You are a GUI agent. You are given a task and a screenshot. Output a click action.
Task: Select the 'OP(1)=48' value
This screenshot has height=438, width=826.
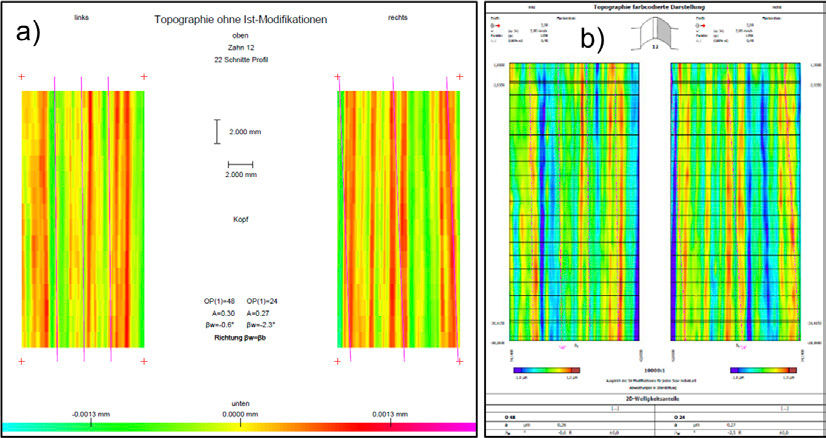tap(219, 301)
